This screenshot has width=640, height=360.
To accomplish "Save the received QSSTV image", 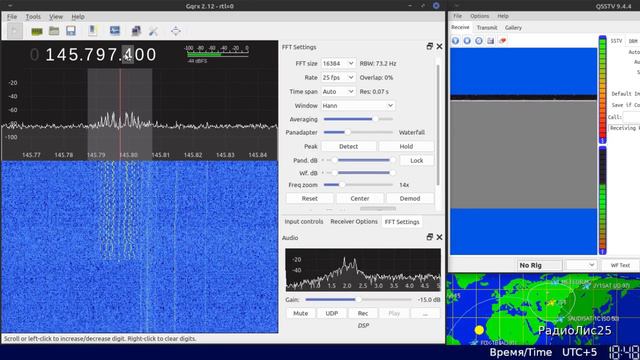I will [491, 41].
